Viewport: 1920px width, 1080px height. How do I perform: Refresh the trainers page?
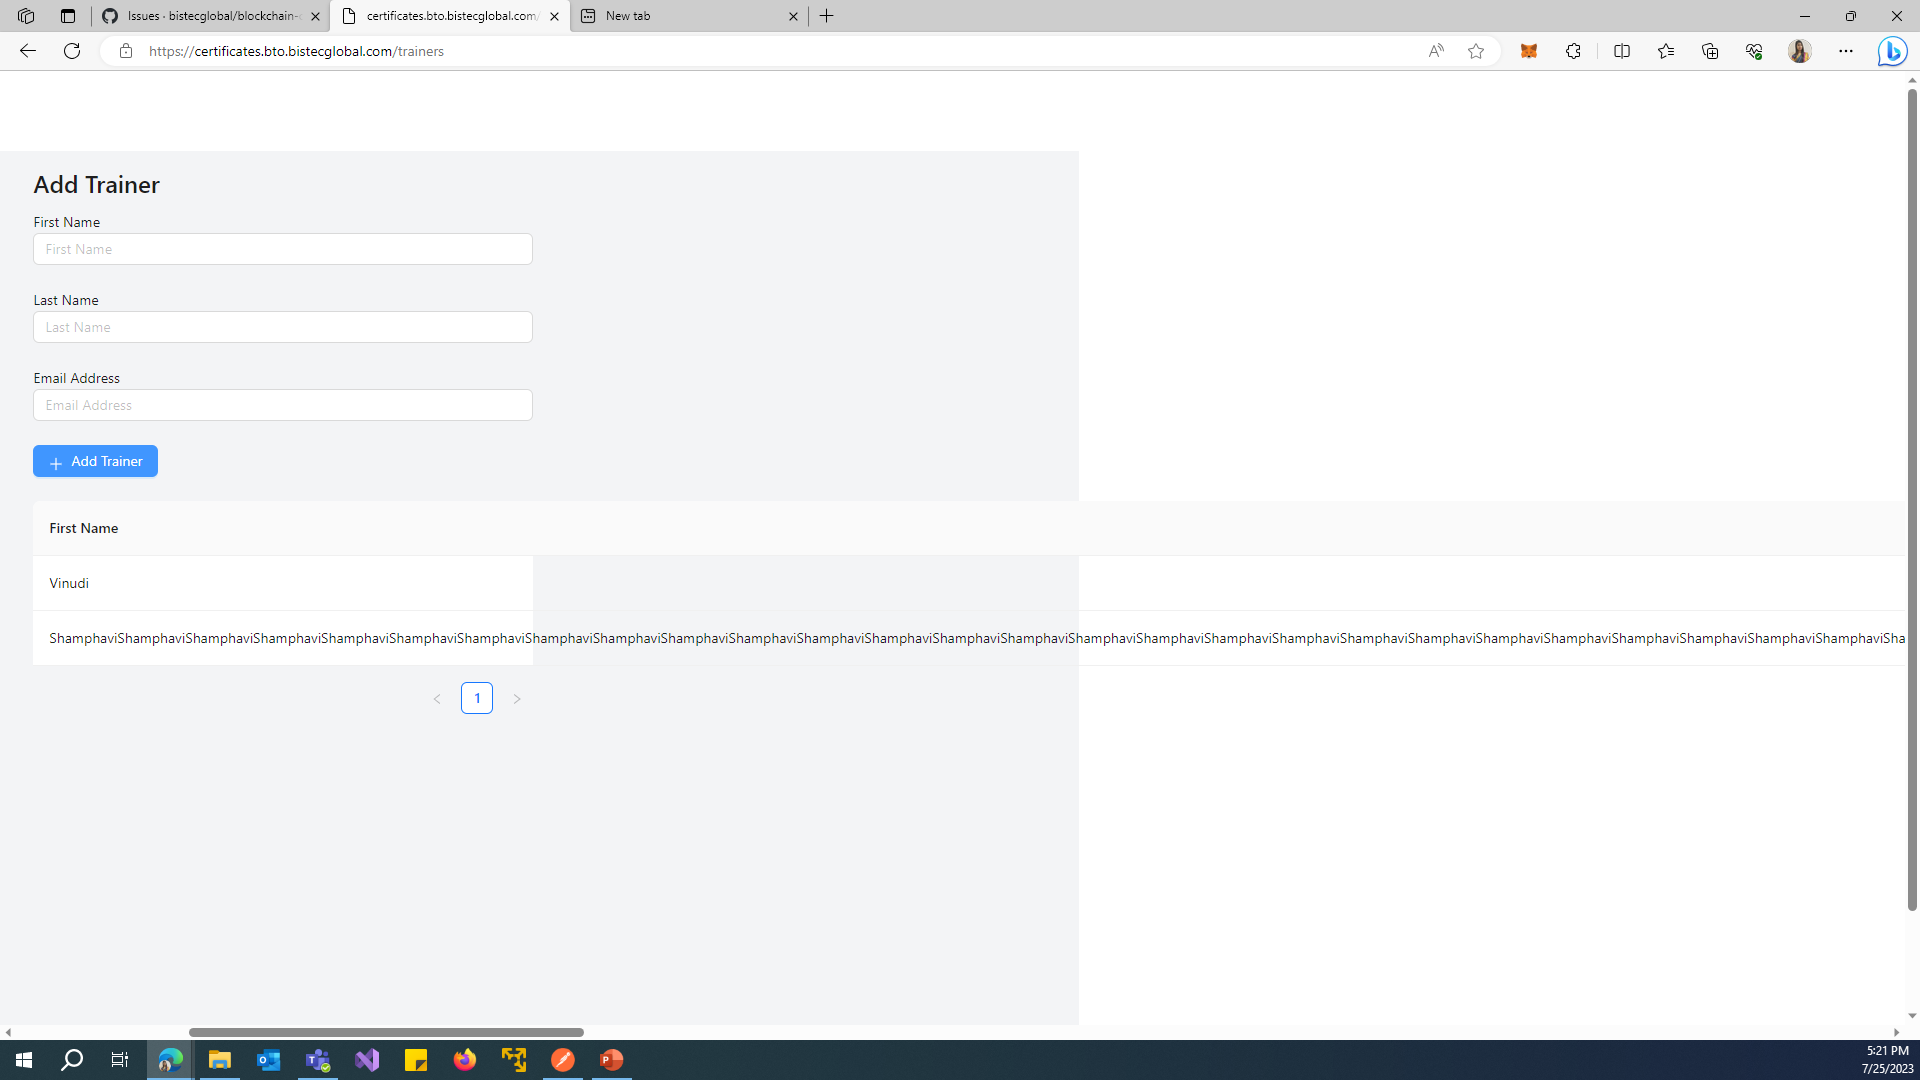pyautogui.click(x=70, y=51)
